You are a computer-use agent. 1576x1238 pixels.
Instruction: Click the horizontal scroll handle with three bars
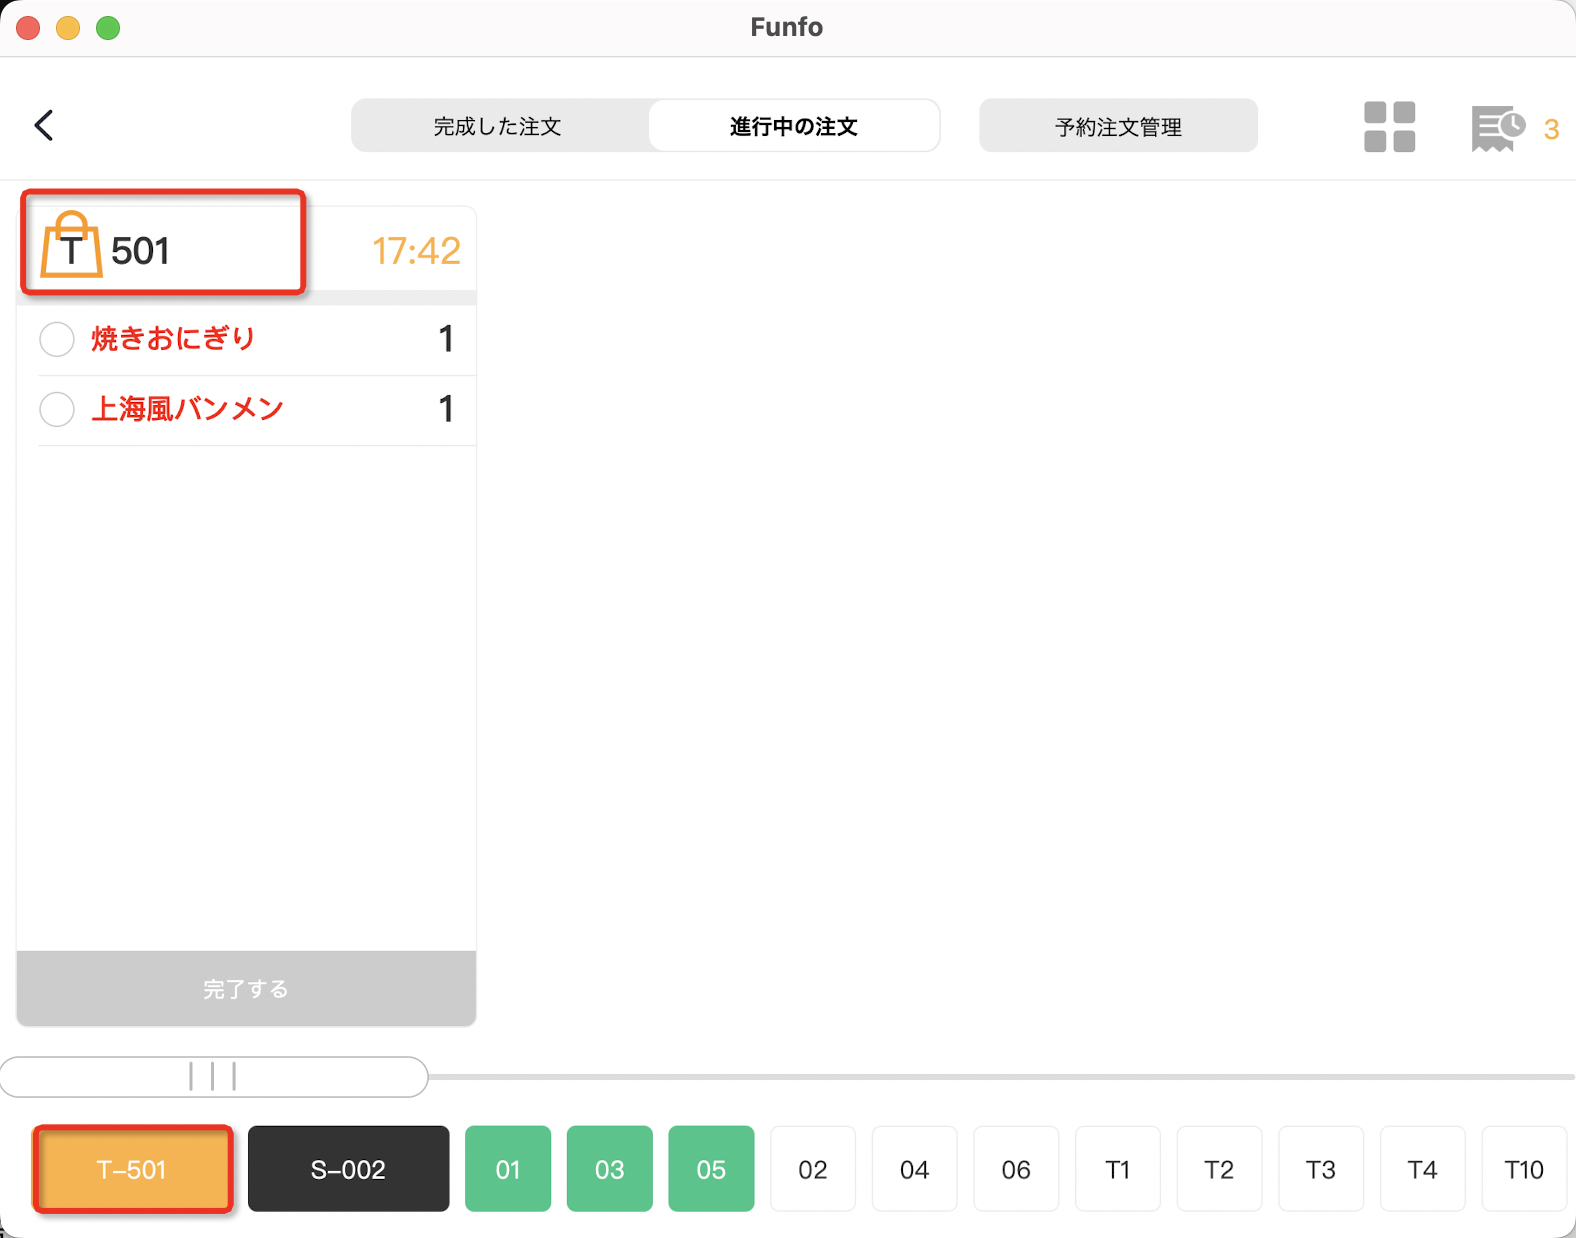213,1077
